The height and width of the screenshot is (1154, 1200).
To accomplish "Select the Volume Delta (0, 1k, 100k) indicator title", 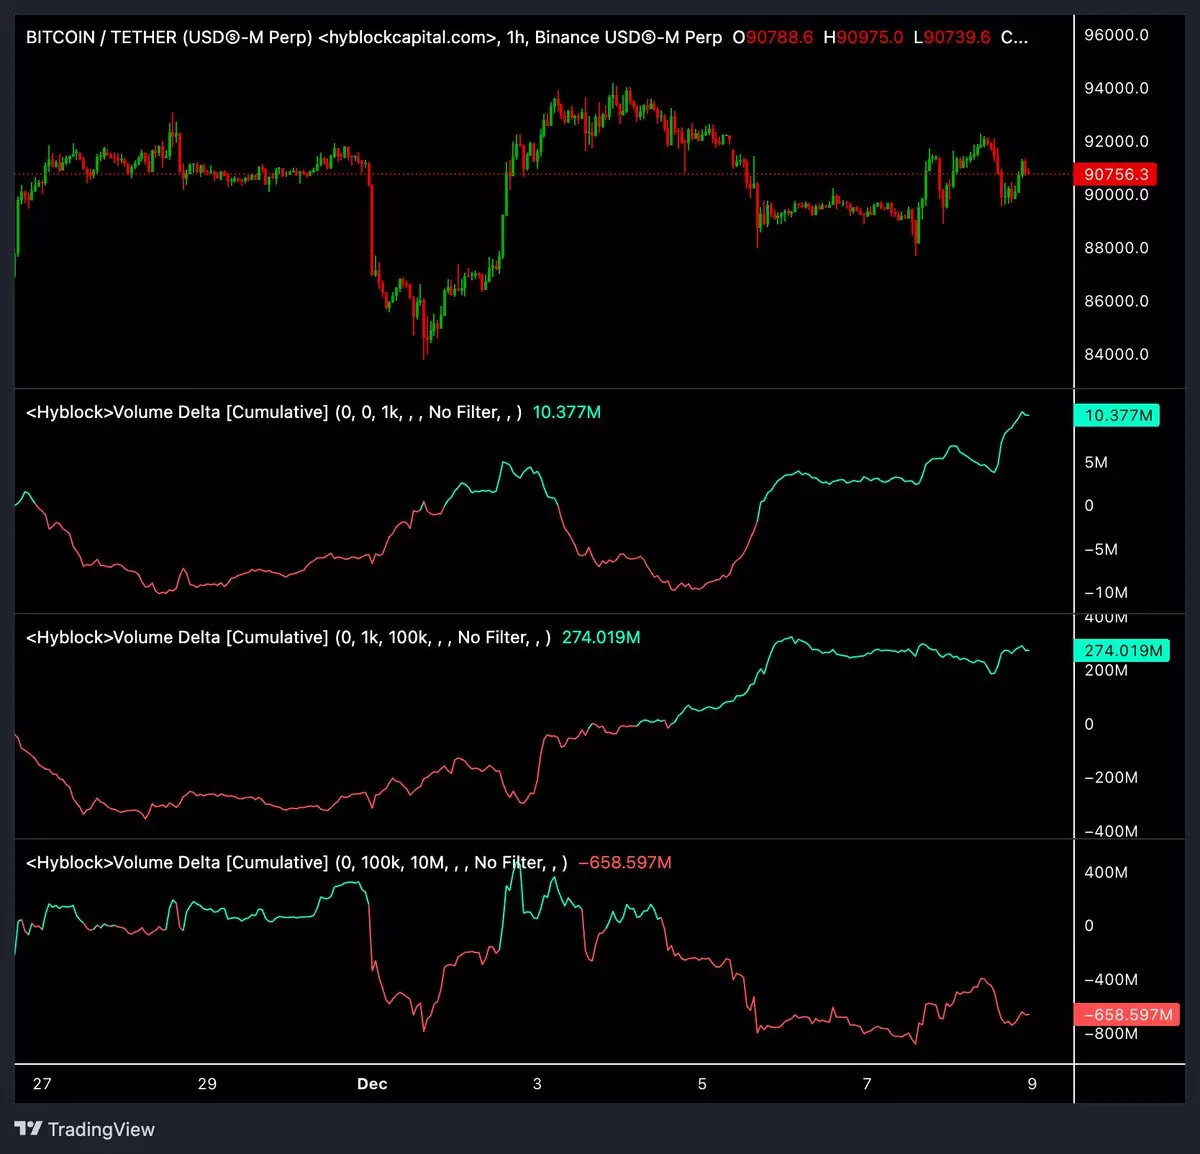I will 288,637.
